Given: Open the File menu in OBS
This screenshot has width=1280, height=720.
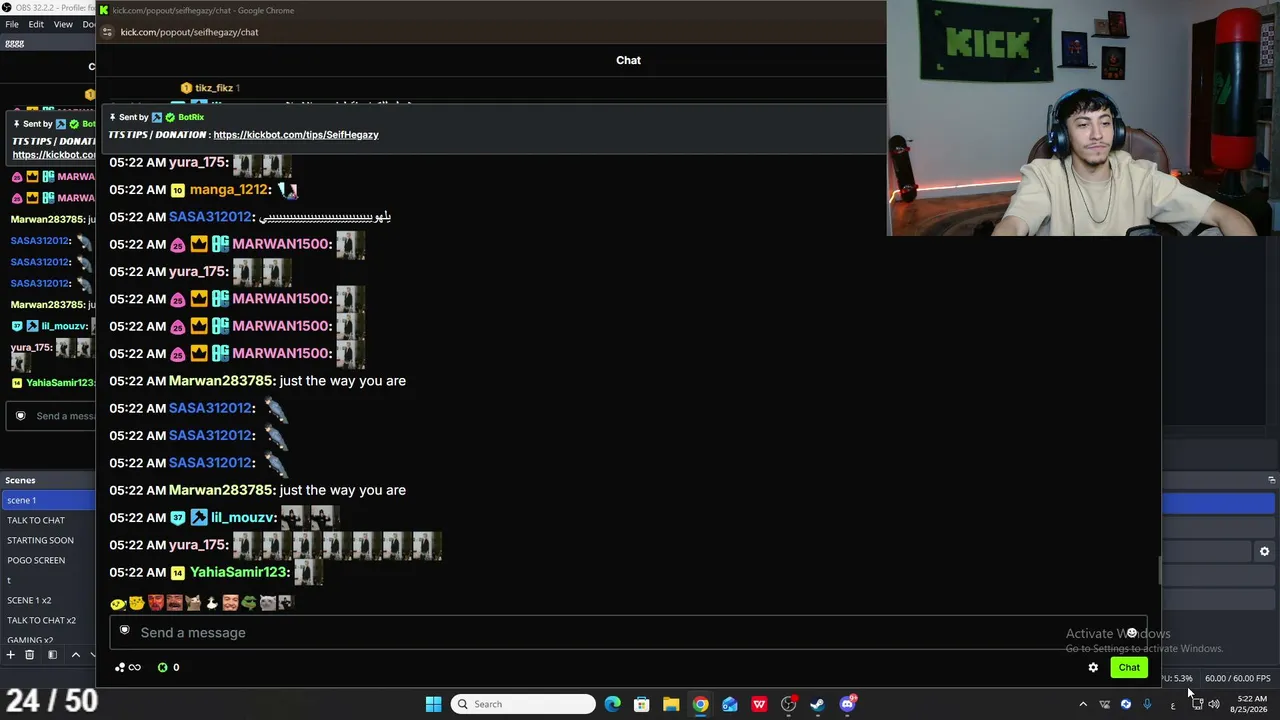Looking at the screenshot, I should point(12,24).
